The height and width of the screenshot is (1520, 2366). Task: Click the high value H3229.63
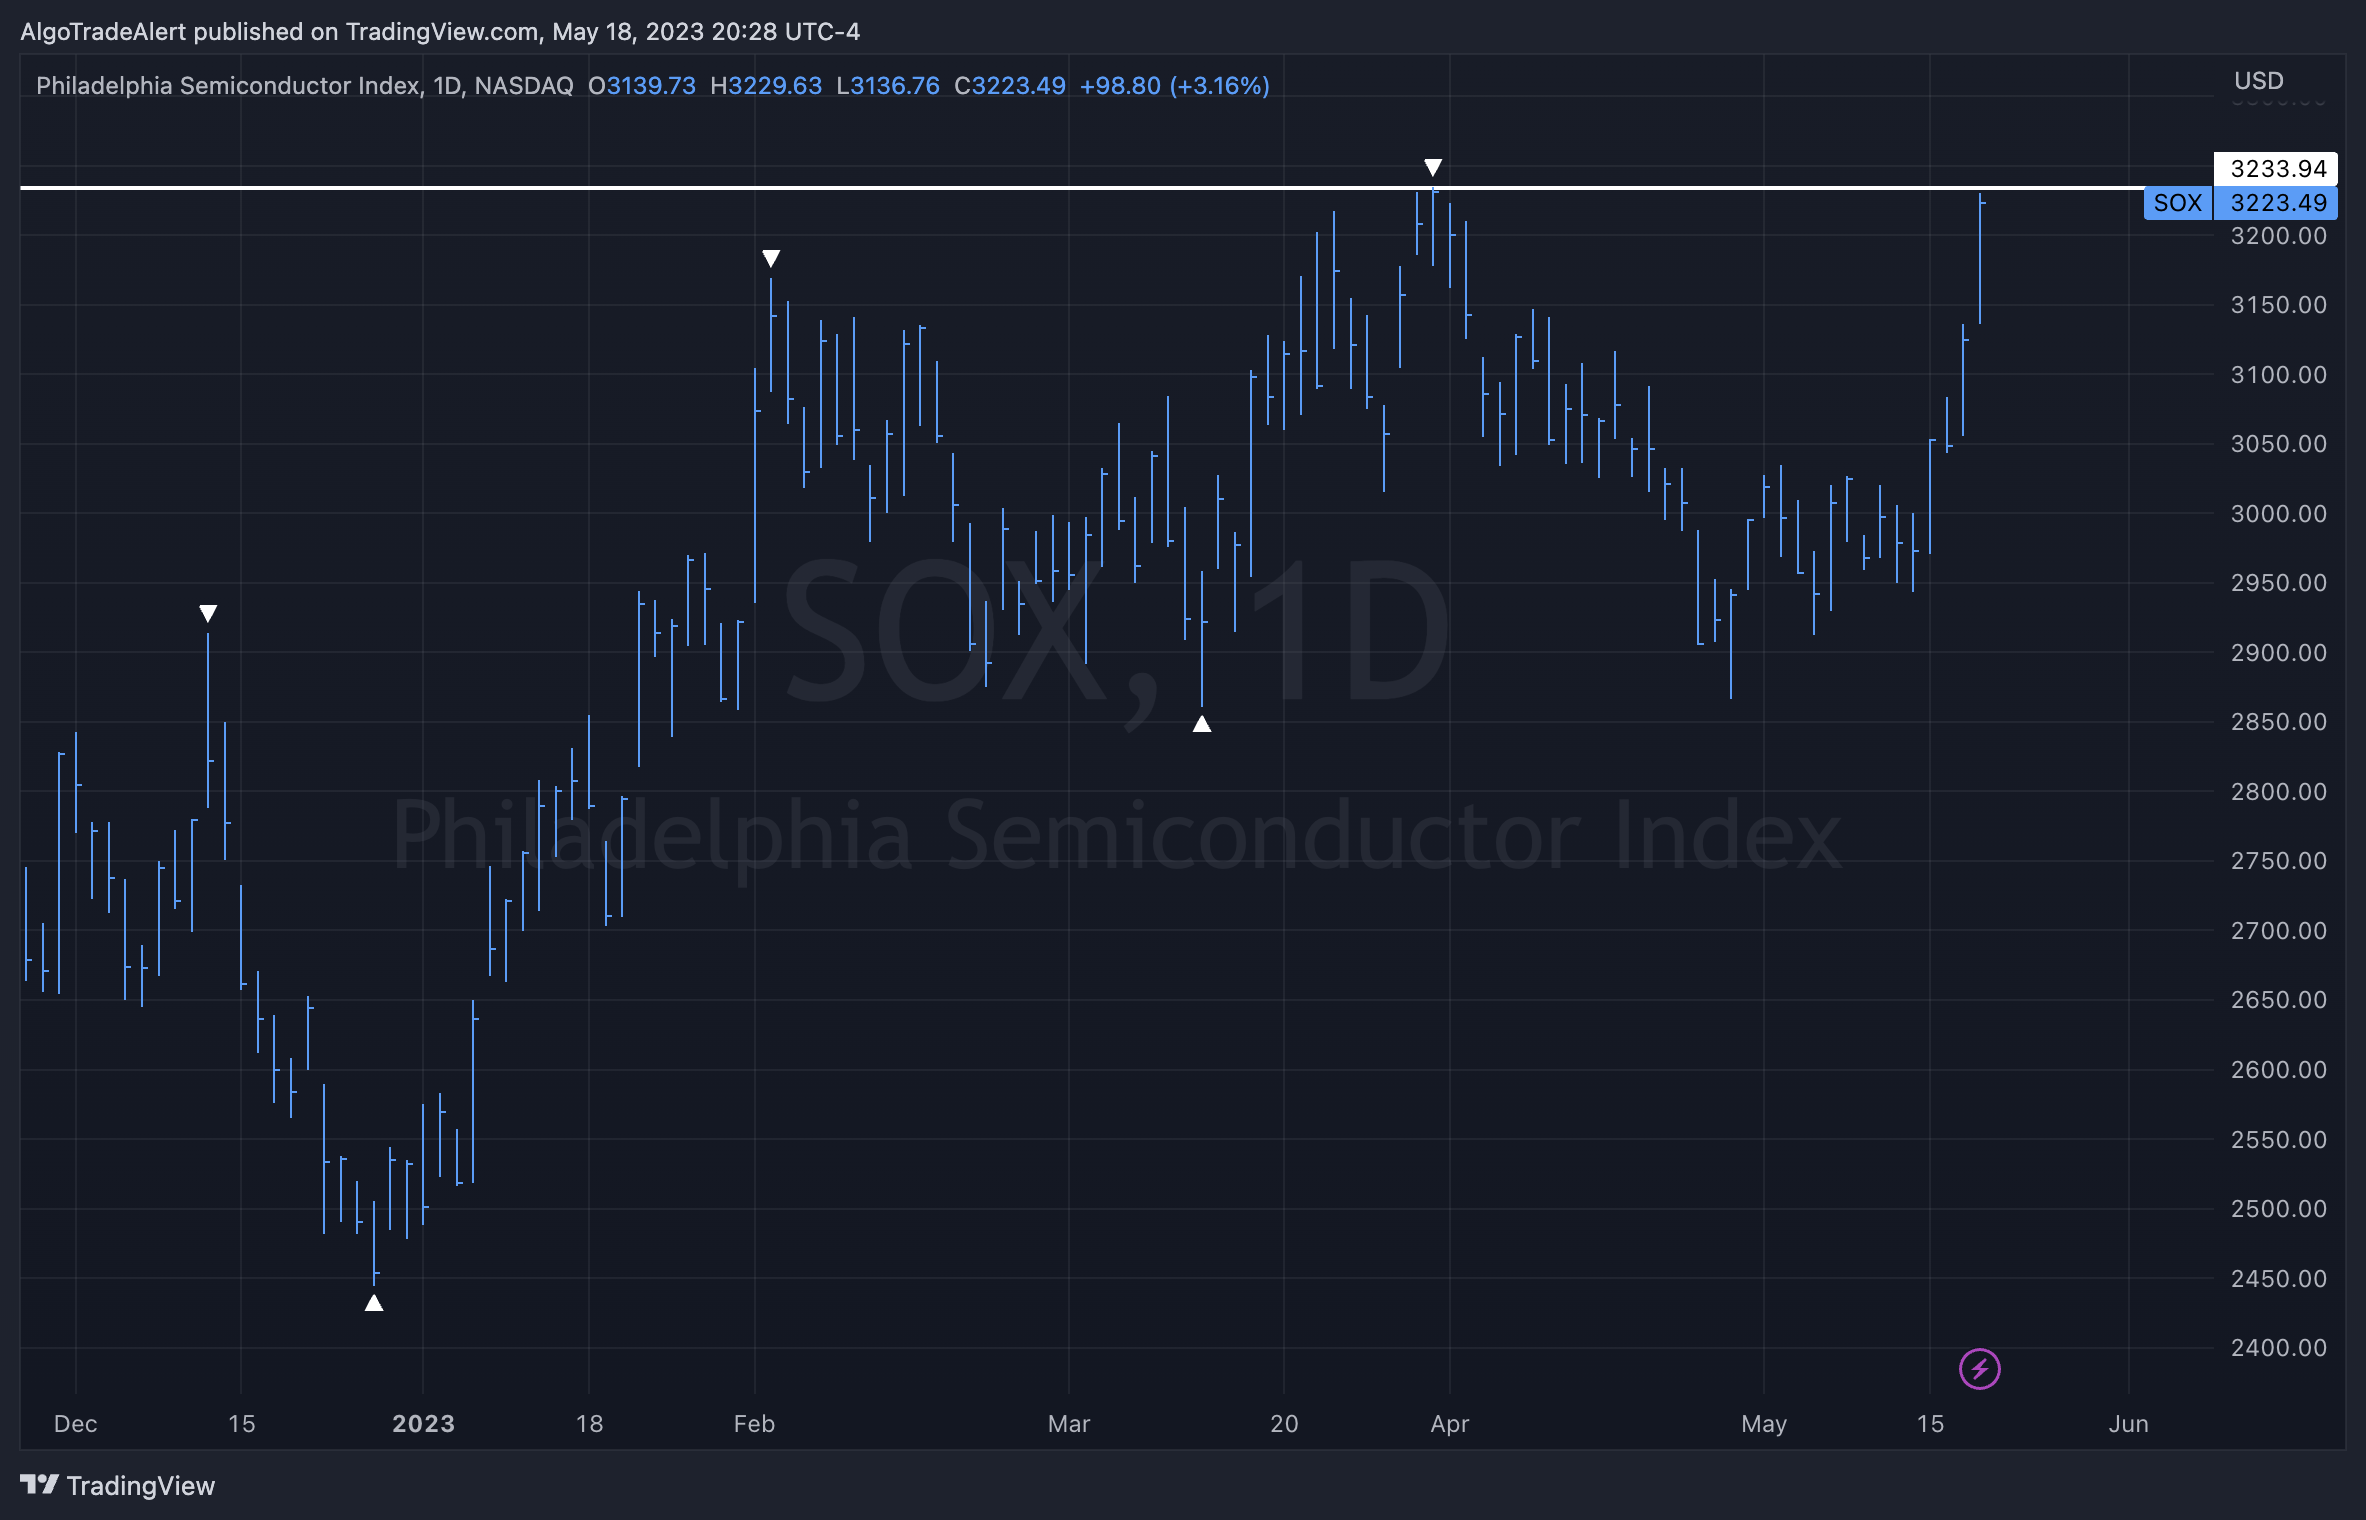point(766,86)
